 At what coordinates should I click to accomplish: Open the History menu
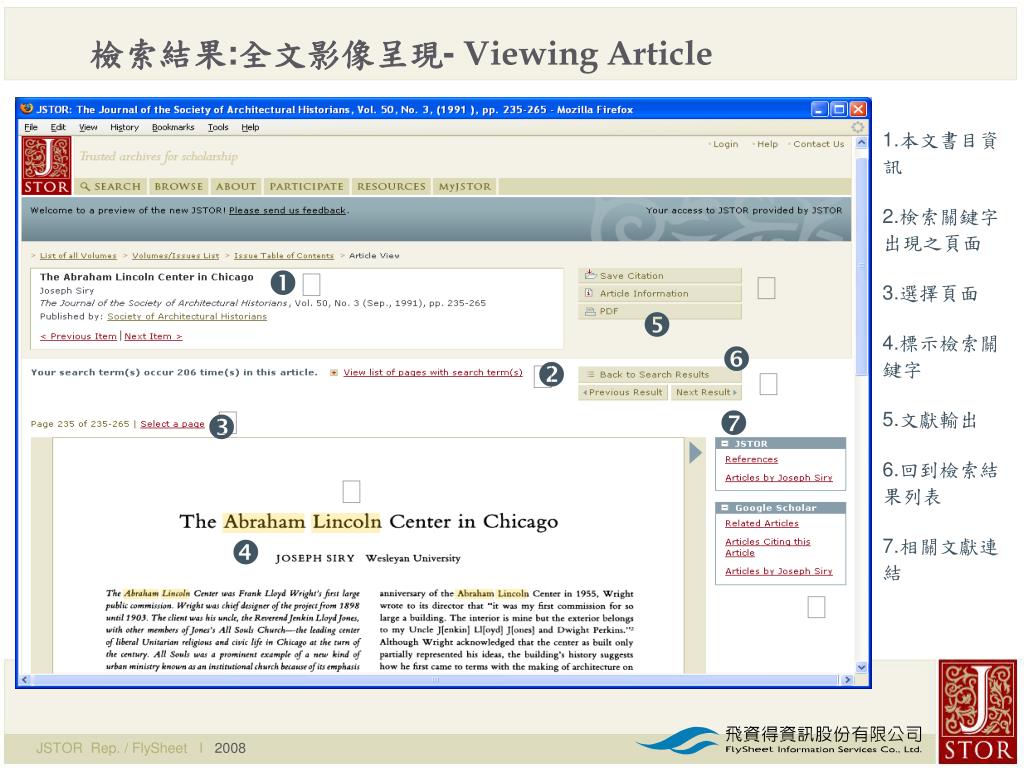(x=124, y=127)
